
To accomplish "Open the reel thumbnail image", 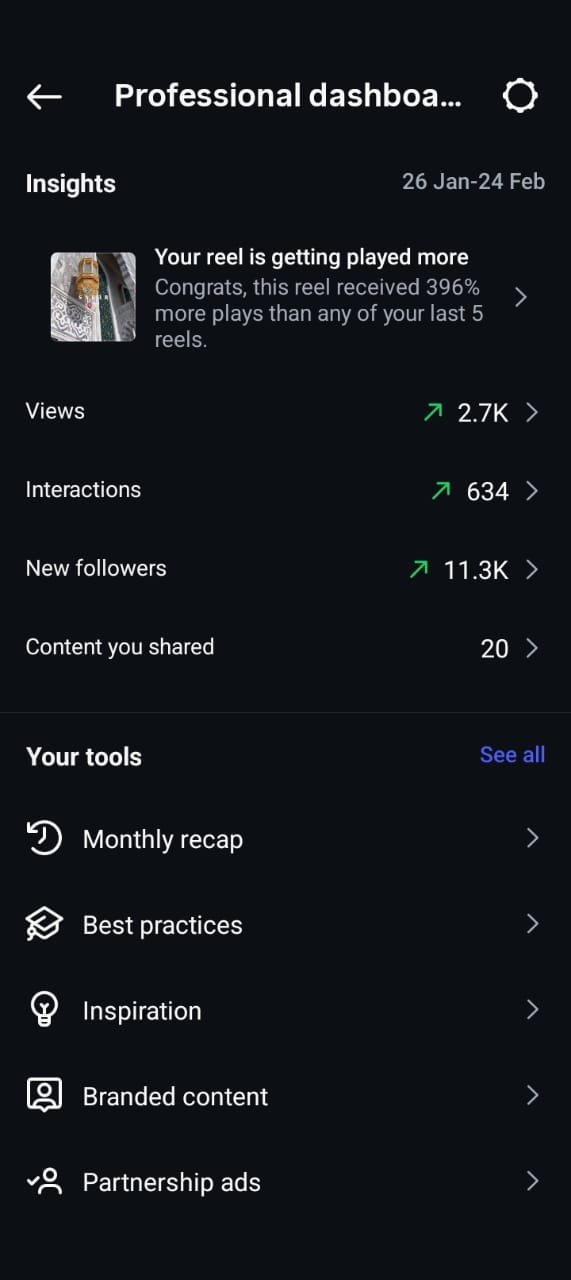I will click(93, 297).
